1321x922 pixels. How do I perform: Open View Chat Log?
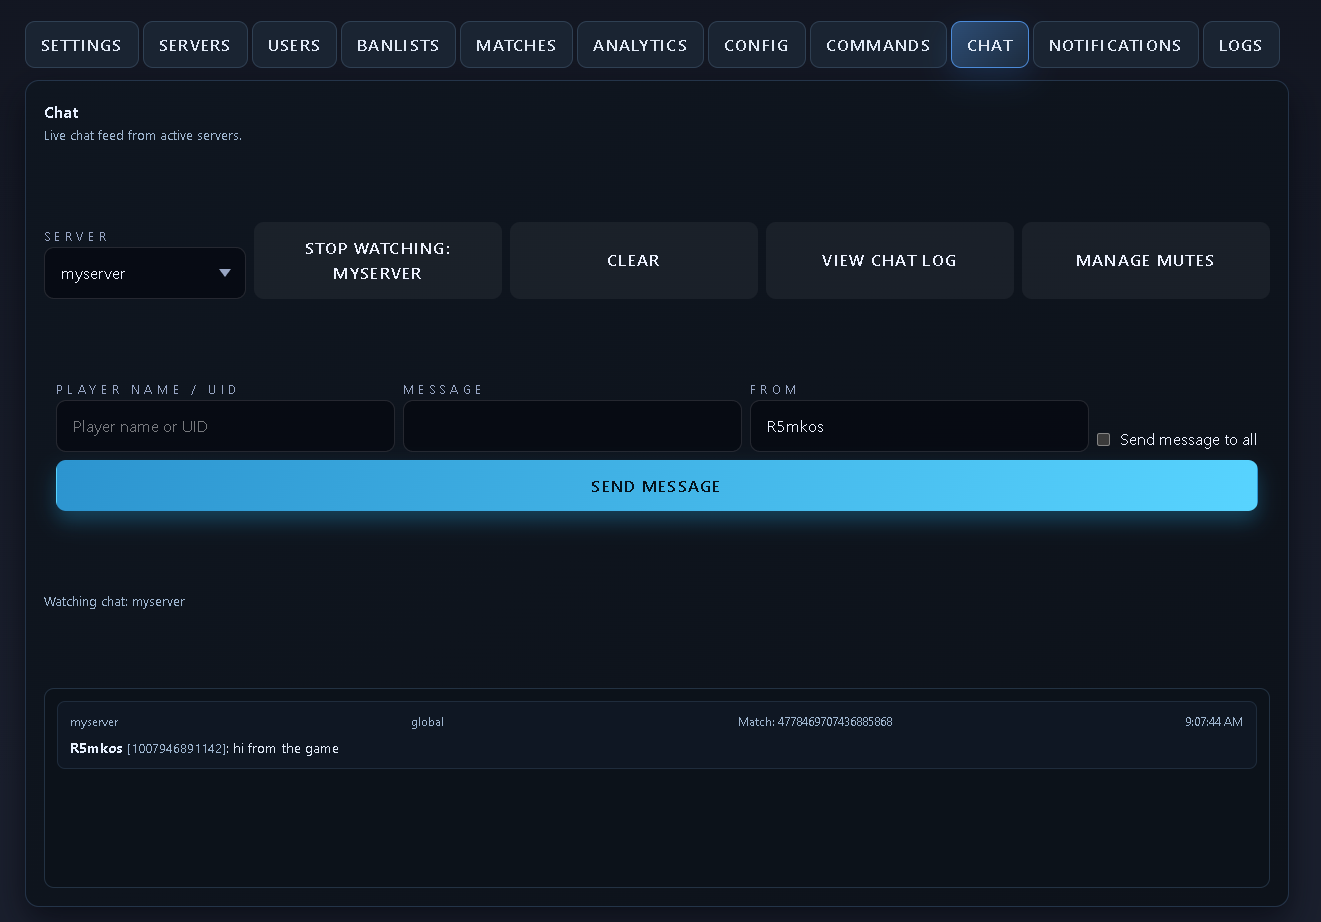(890, 261)
